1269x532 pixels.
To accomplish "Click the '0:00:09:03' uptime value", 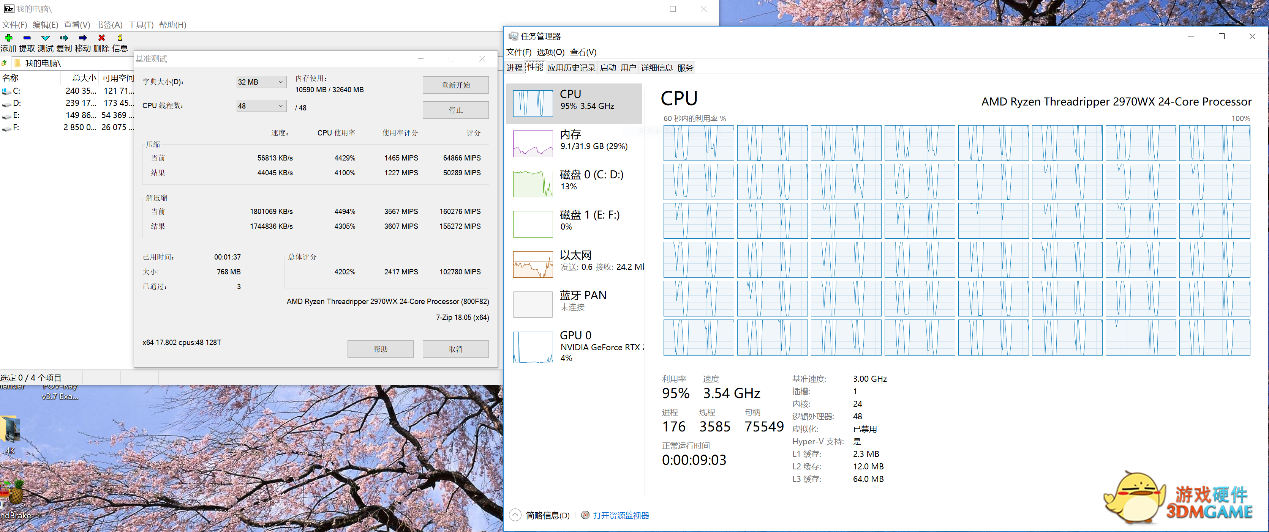I will [x=694, y=460].
